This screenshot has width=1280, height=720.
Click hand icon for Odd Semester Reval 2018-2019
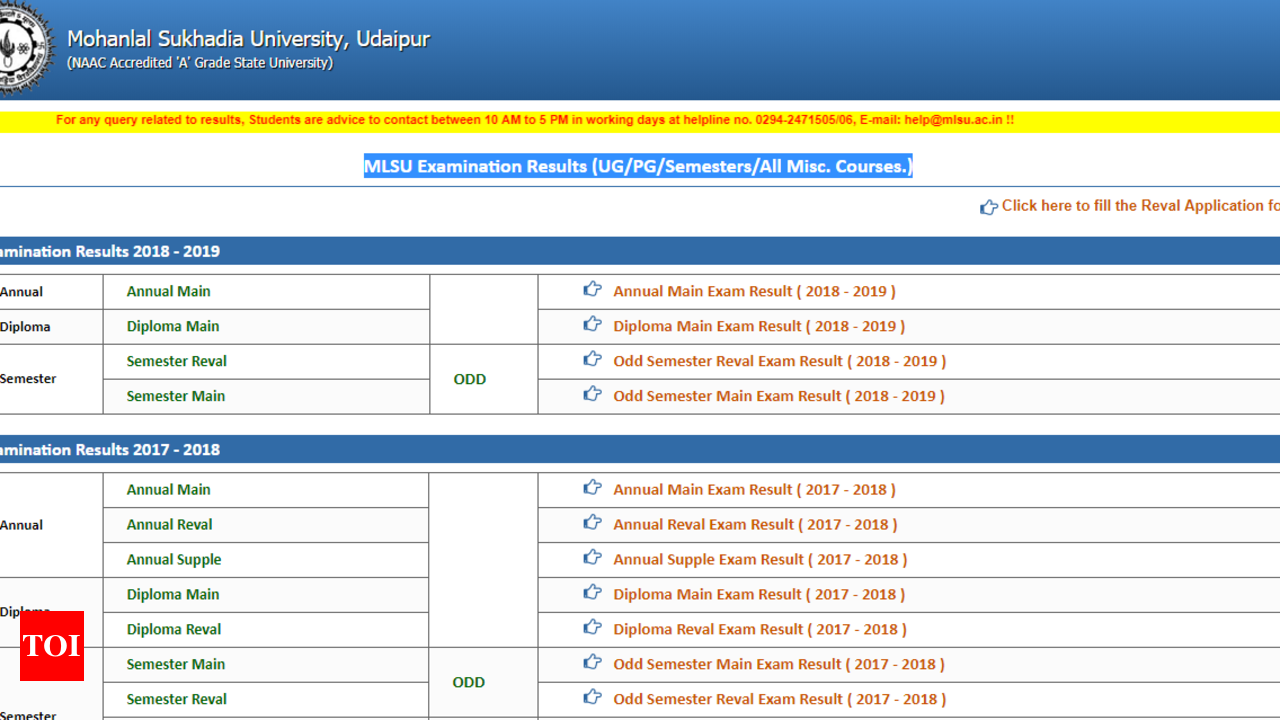click(x=593, y=360)
